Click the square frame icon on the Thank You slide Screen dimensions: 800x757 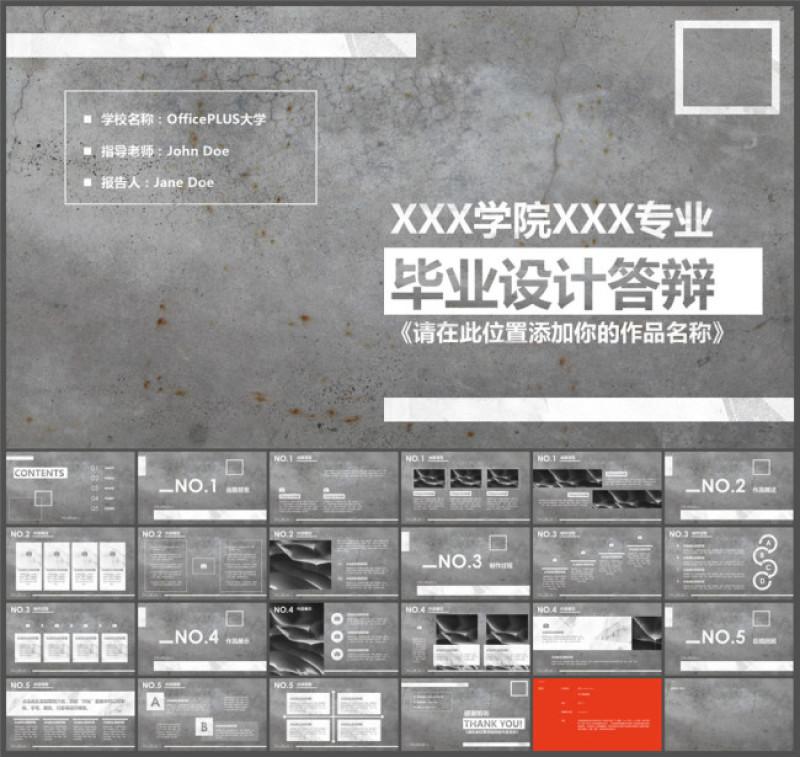519,689
